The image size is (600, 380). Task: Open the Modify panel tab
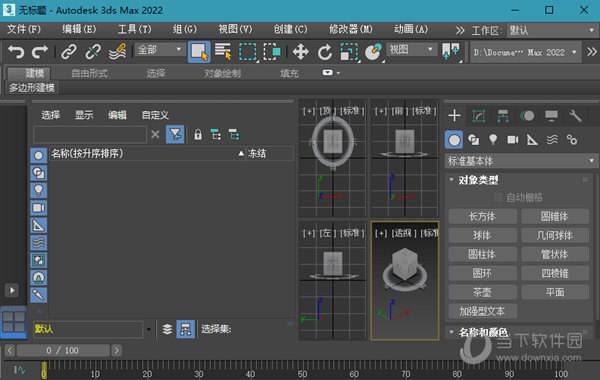click(x=479, y=116)
